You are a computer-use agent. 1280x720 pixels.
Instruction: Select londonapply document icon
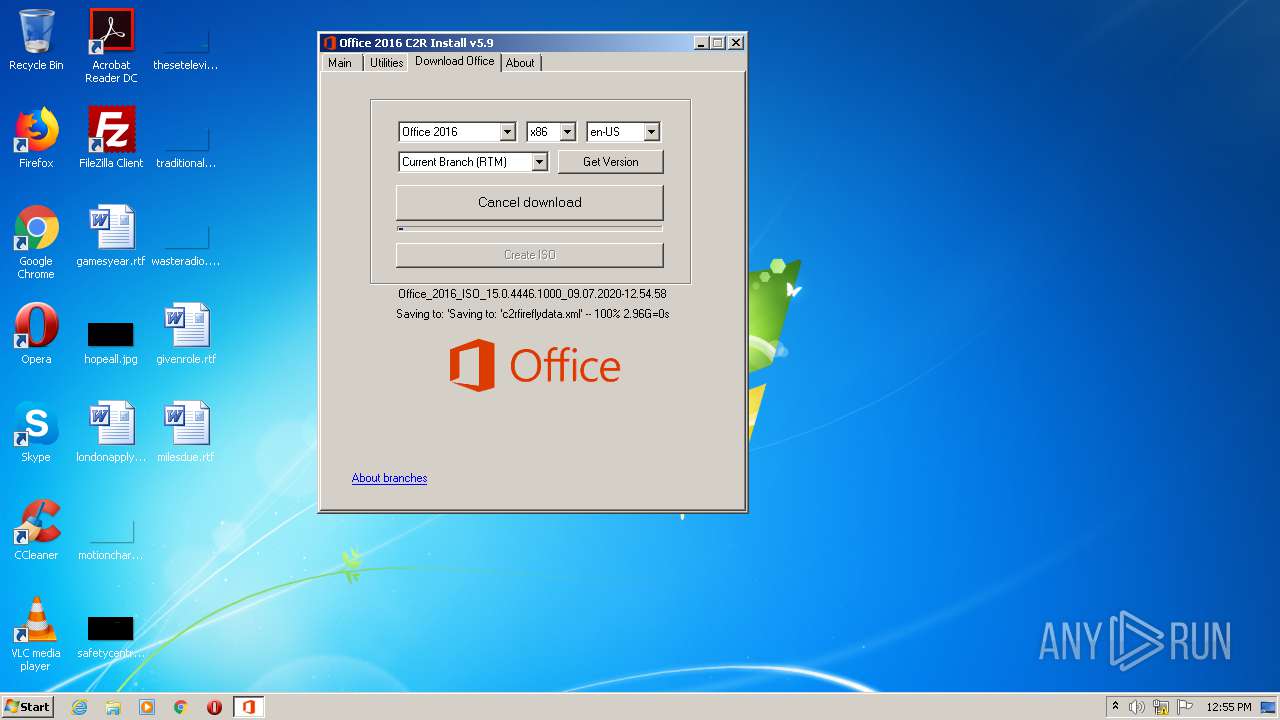coord(111,432)
